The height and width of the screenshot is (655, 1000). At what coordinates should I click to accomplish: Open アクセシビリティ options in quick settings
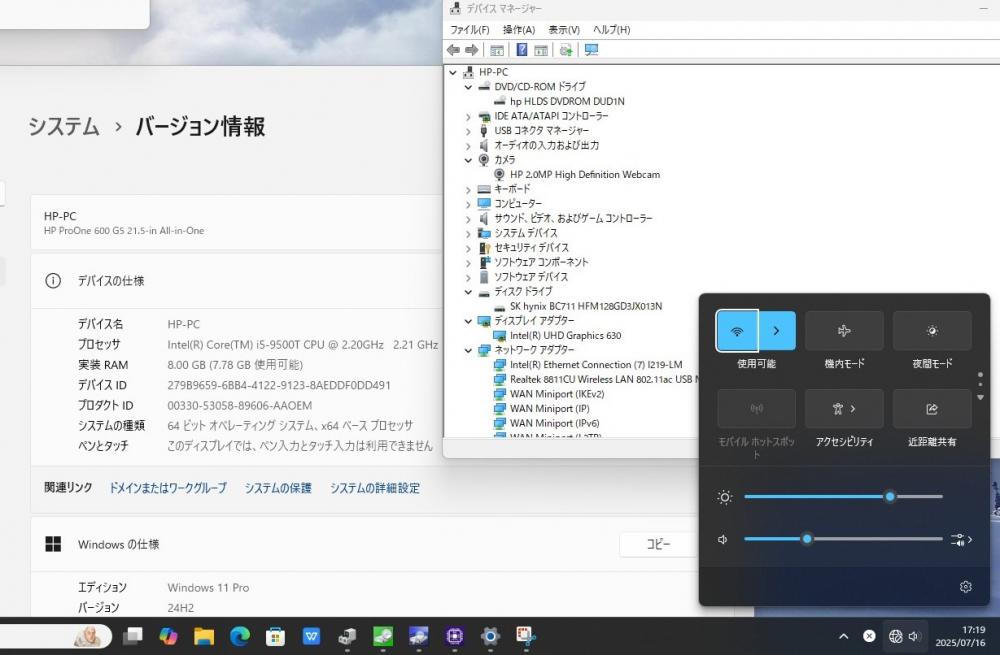pyautogui.click(x=844, y=409)
